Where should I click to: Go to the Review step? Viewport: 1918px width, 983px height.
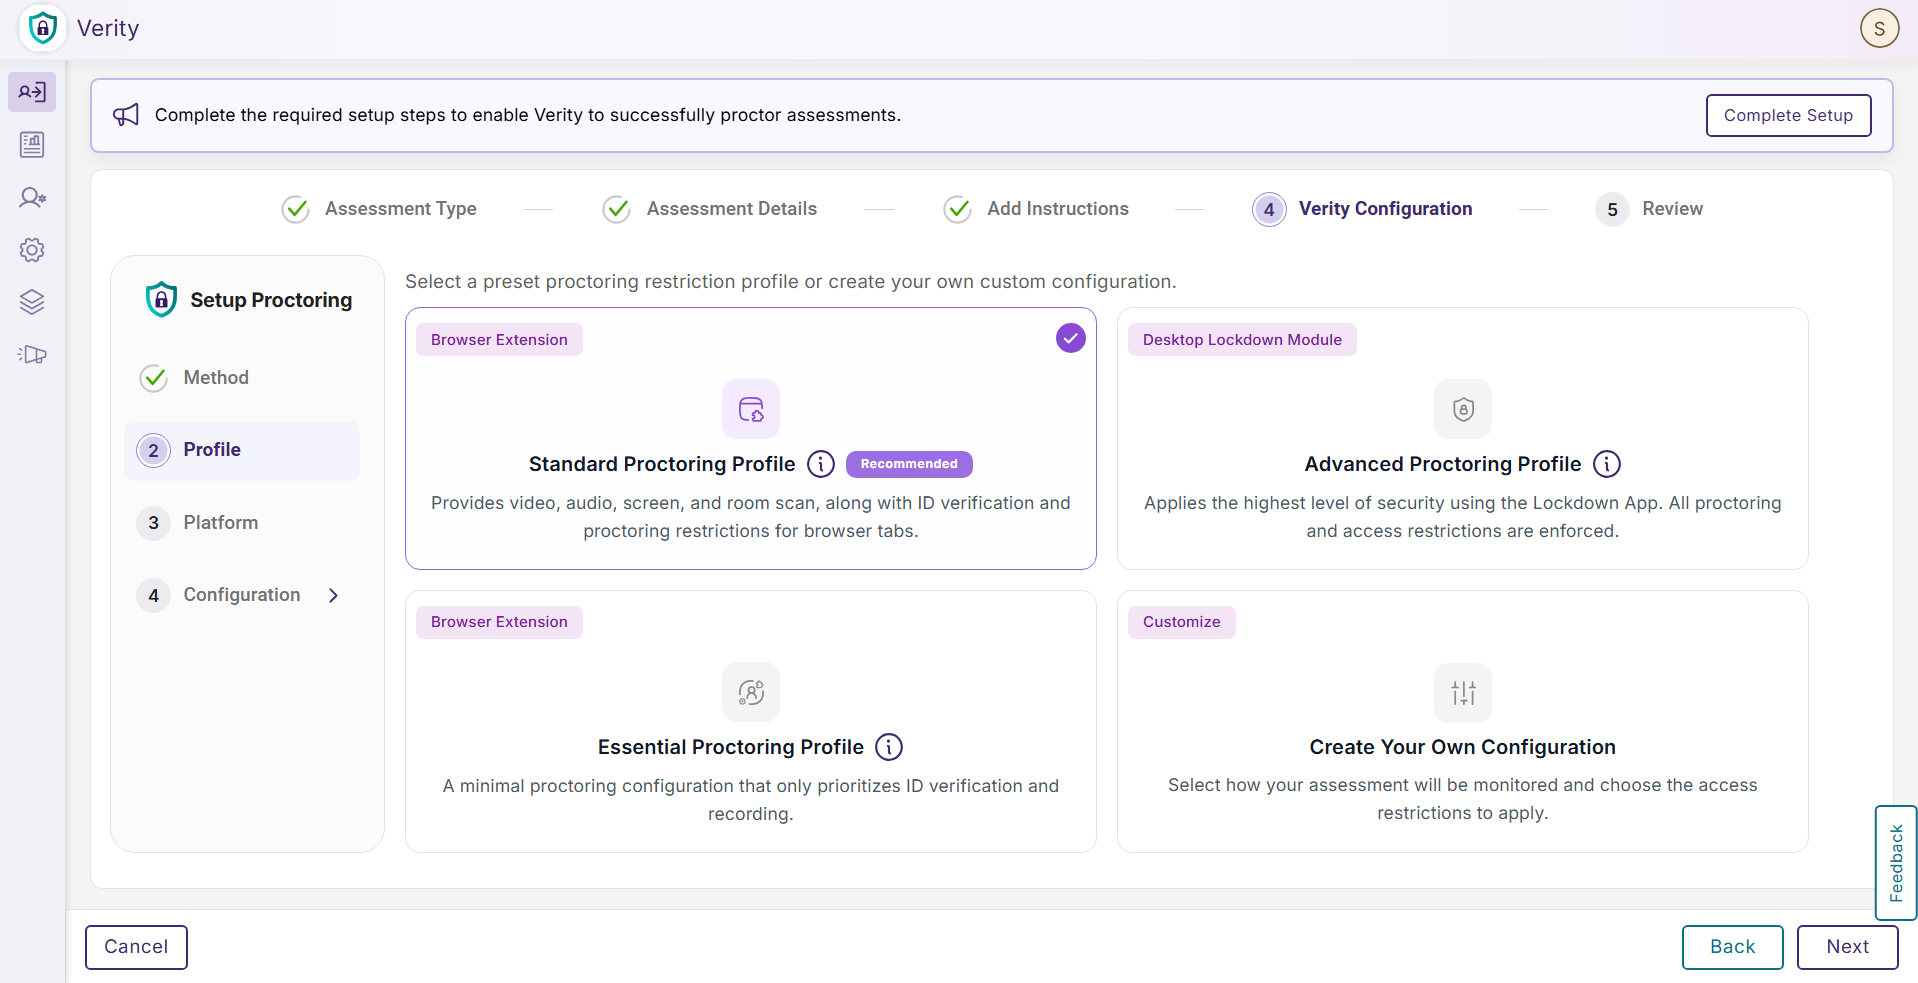point(1649,209)
